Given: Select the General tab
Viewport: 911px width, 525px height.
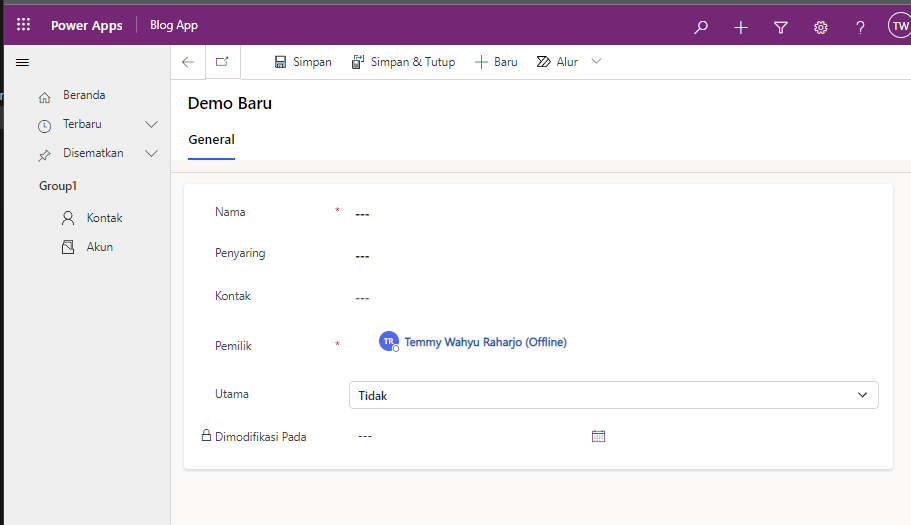Looking at the screenshot, I should 211,140.
